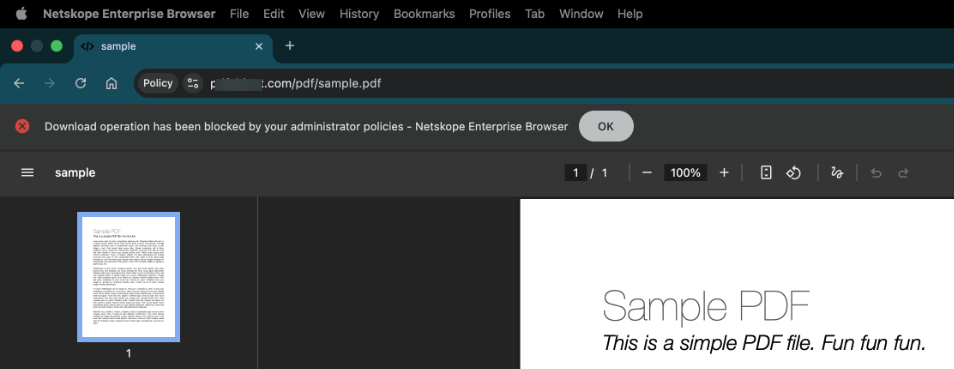Go back to previous page

19,83
